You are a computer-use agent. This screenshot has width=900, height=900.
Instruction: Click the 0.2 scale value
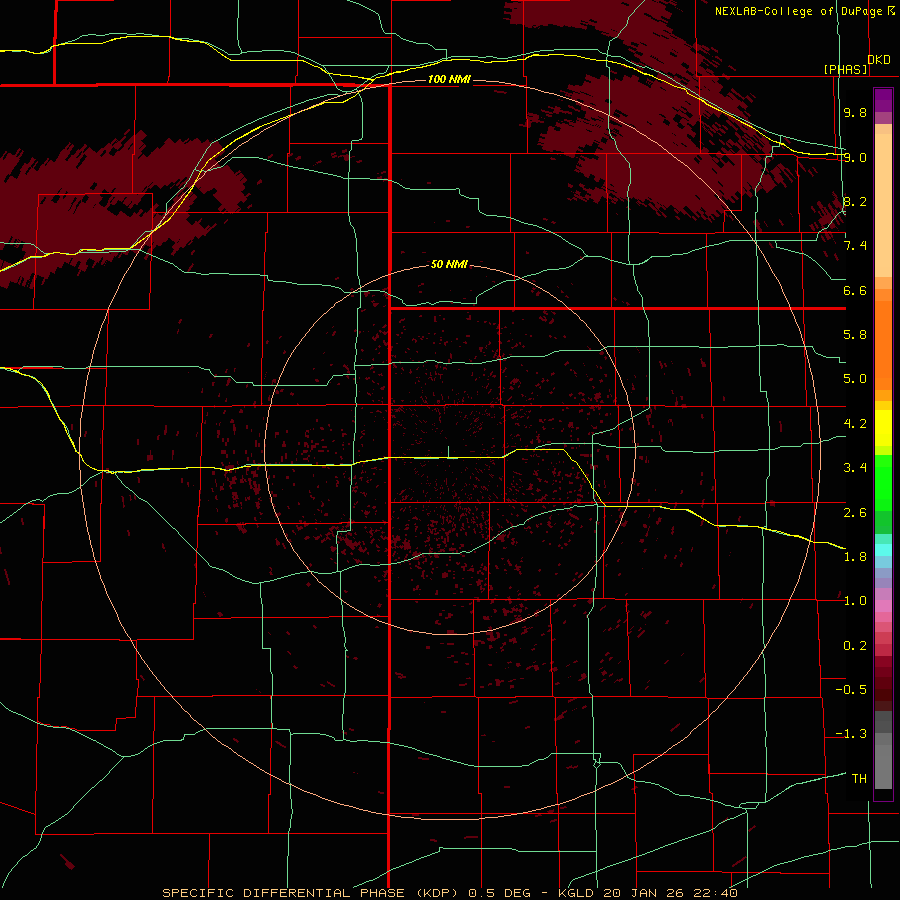[x=855, y=646]
